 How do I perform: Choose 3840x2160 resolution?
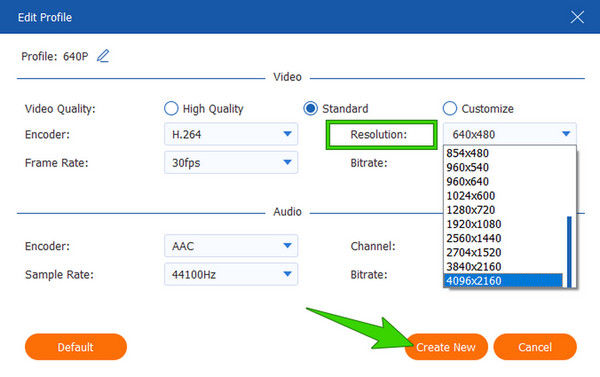click(503, 266)
